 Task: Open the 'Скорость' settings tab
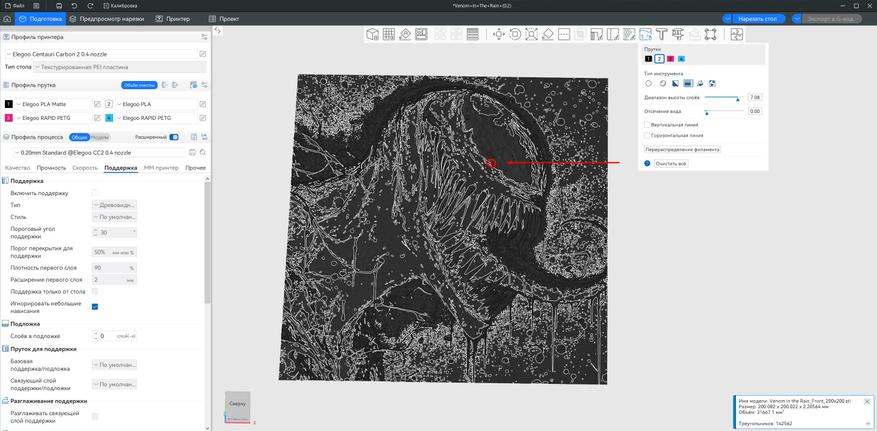pyautogui.click(x=85, y=168)
